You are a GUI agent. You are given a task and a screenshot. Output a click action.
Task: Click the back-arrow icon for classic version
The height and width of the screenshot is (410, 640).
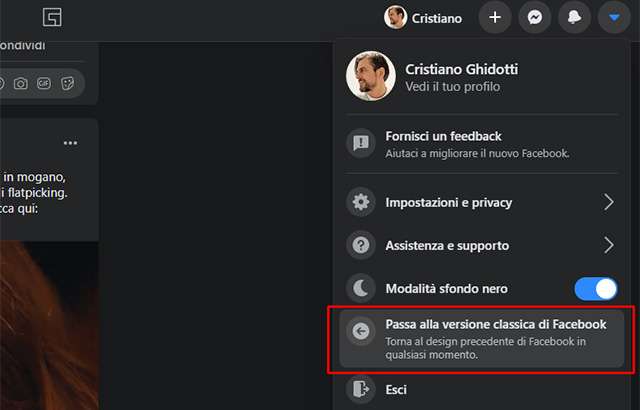point(361,331)
